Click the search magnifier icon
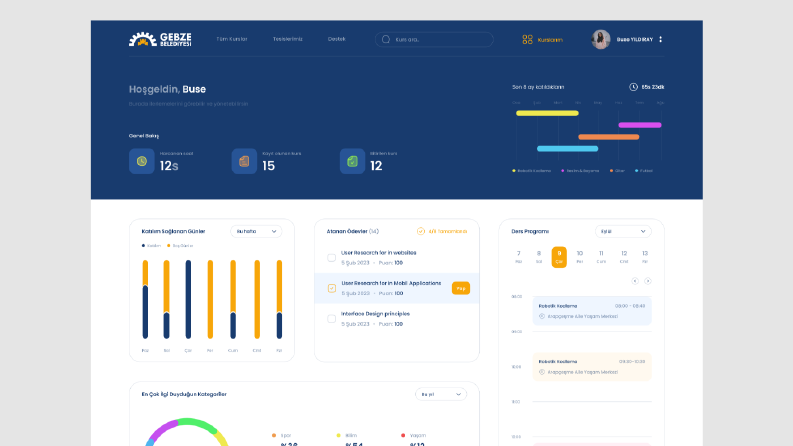The height and width of the screenshot is (446, 793). pos(386,39)
